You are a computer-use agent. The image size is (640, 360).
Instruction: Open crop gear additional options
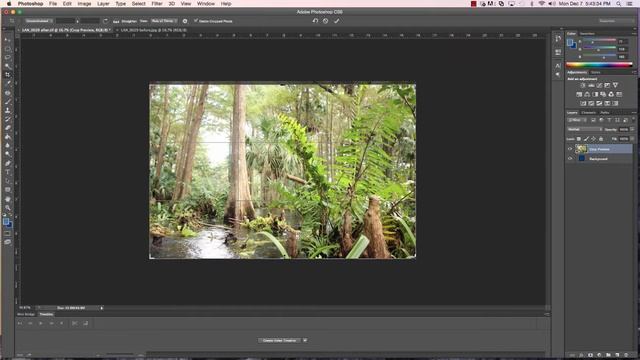click(185, 21)
